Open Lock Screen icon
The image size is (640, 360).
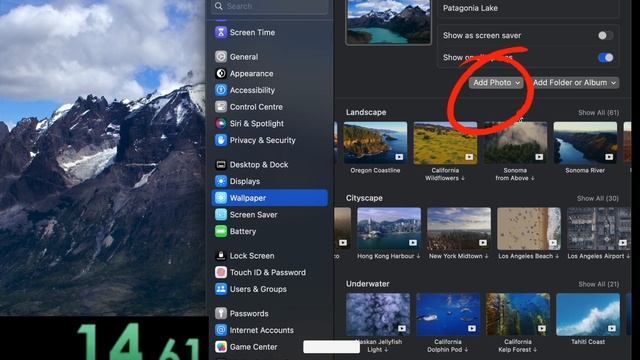pos(221,256)
